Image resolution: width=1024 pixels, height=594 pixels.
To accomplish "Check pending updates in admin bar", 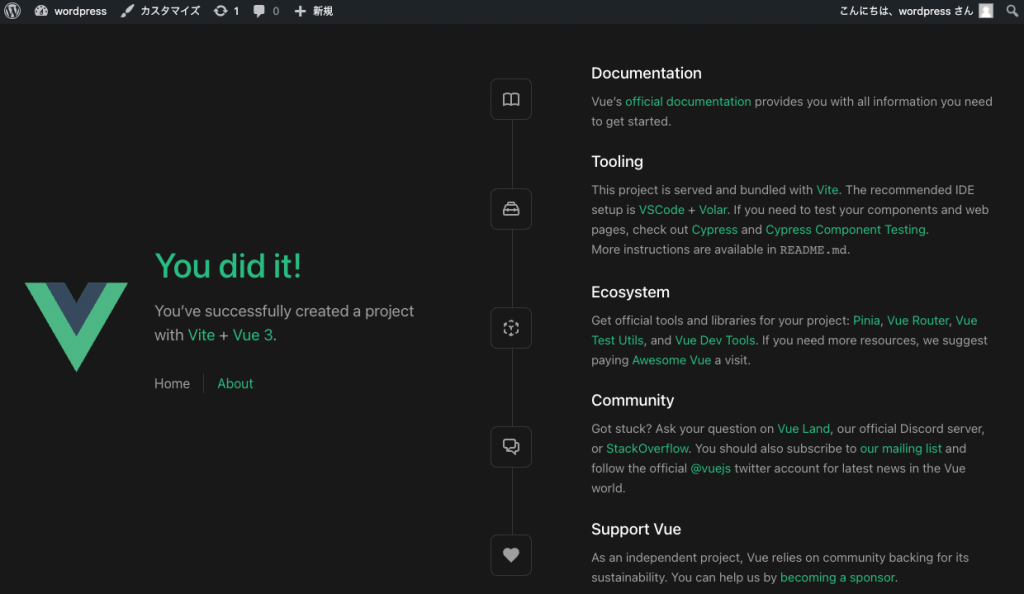I will (x=226, y=11).
